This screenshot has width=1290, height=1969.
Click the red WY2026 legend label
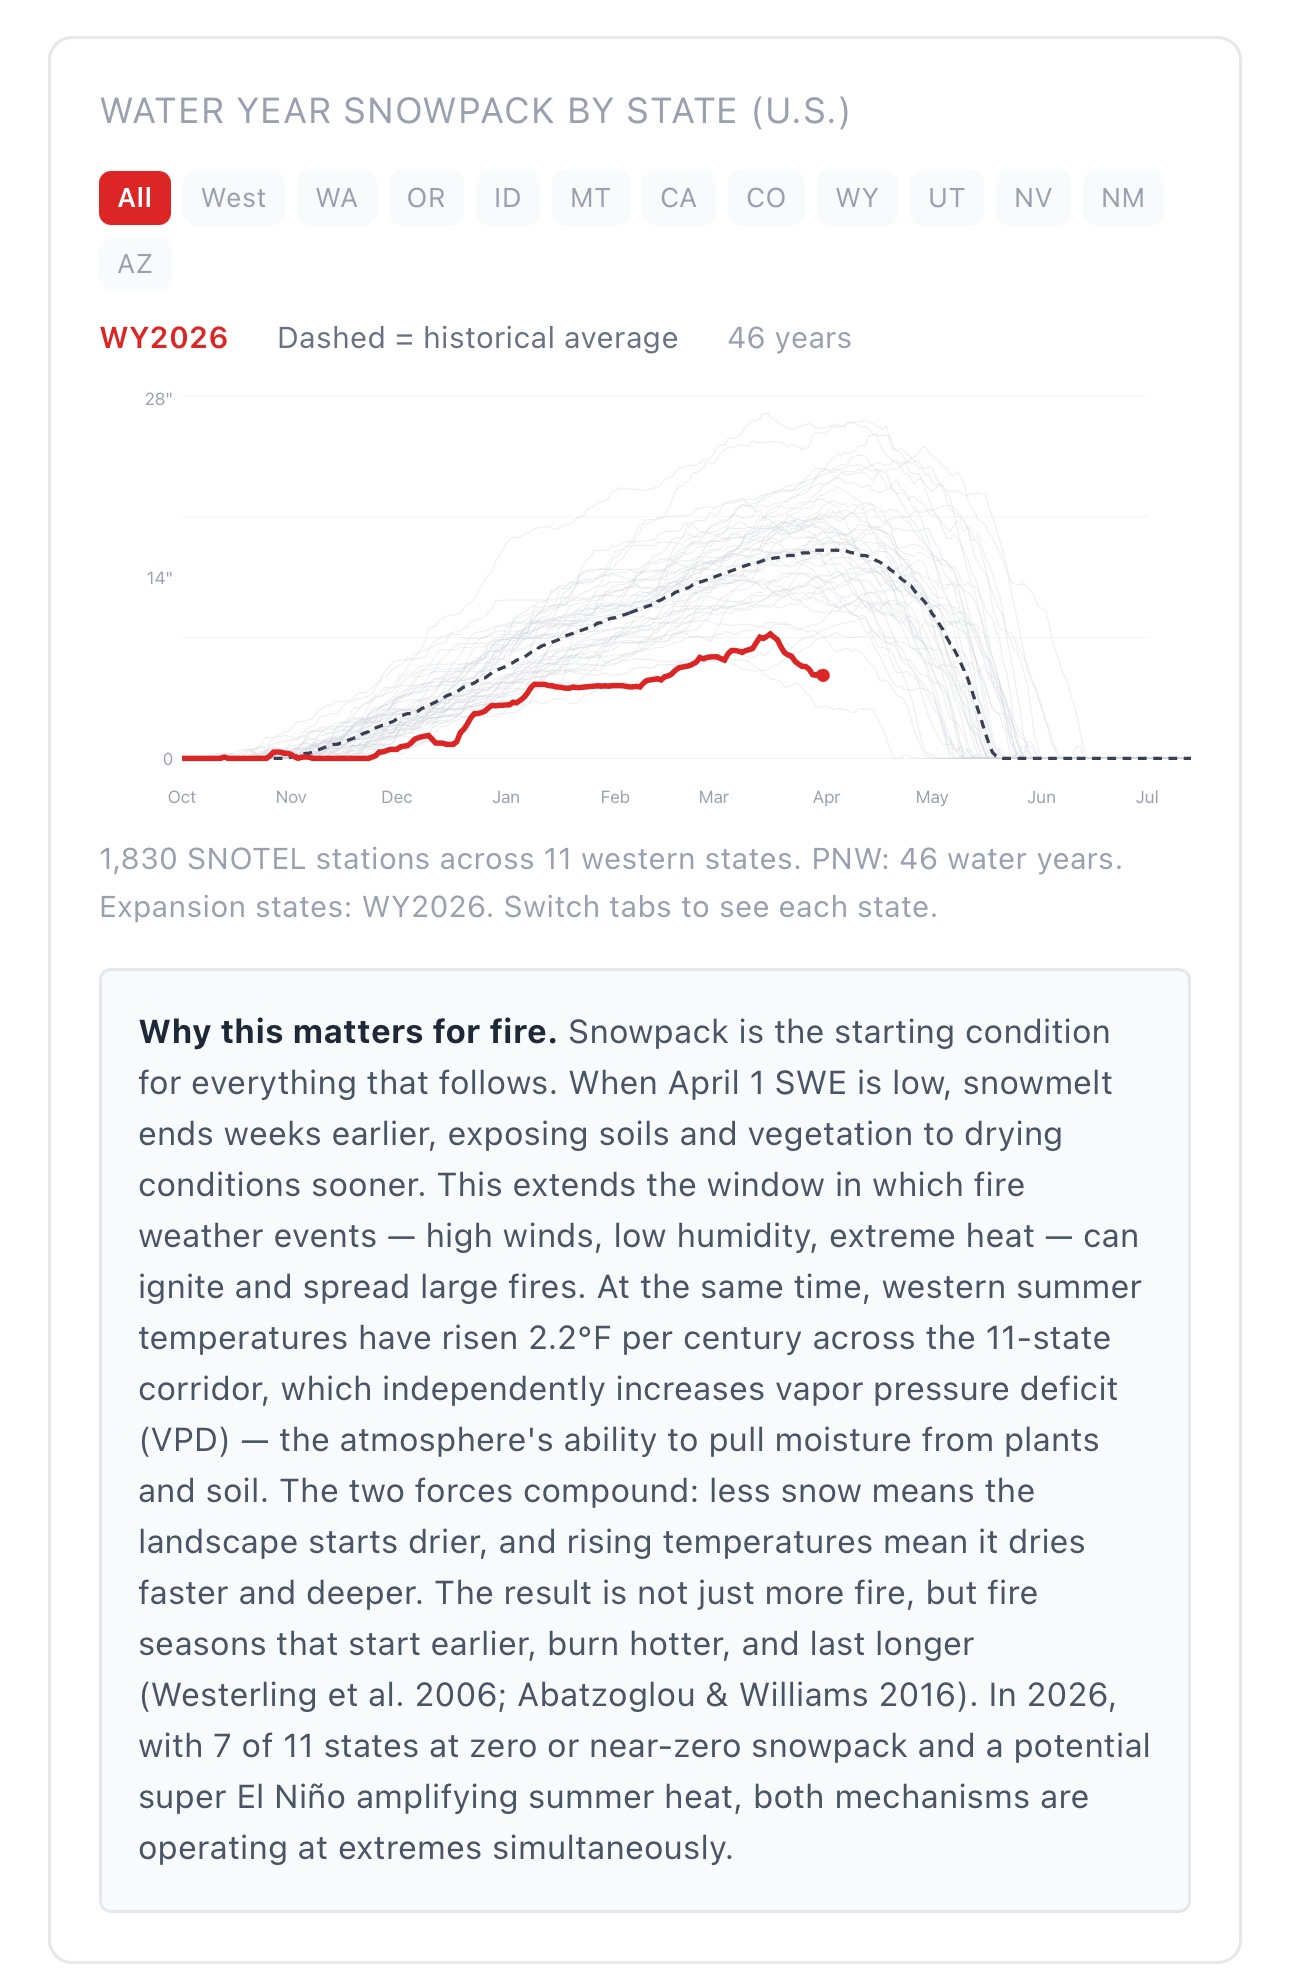[164, 338]
